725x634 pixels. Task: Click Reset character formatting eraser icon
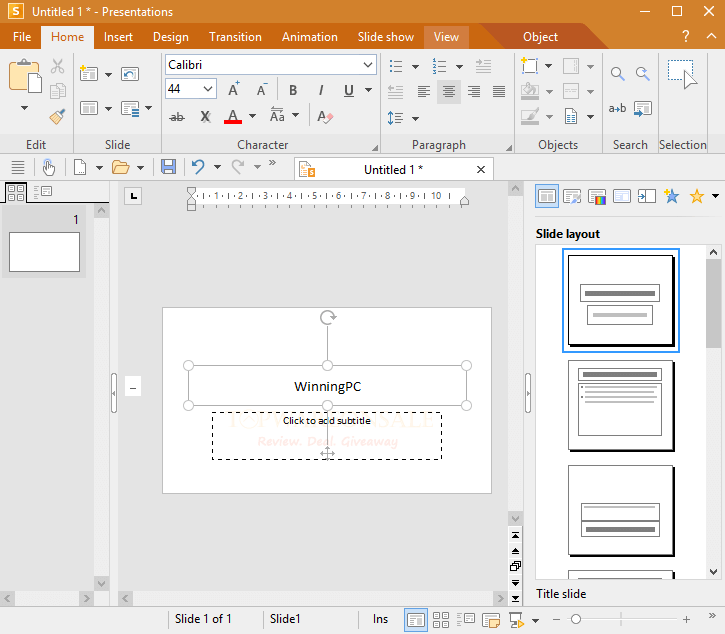coord(325,117)
